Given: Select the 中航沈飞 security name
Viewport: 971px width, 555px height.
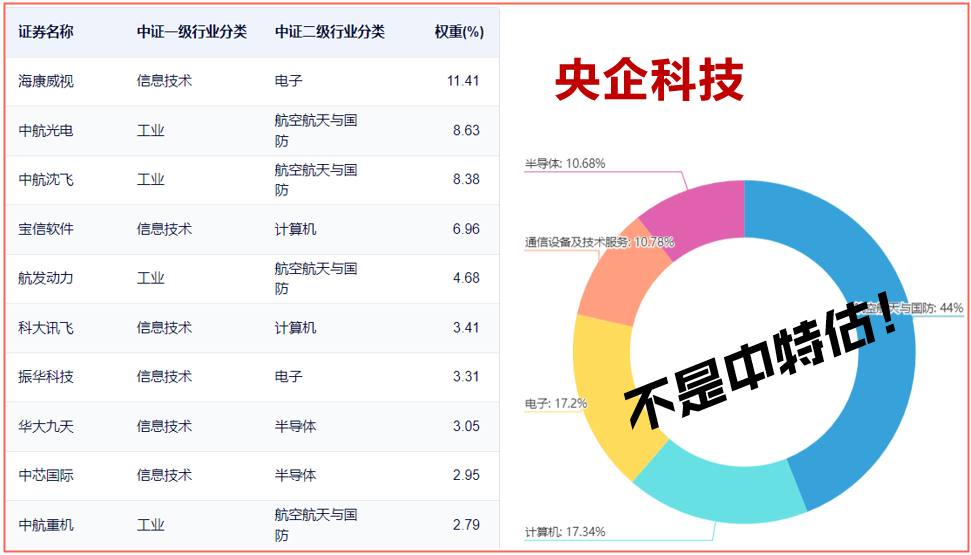Looking at the screenshot, I should point(46,180).
